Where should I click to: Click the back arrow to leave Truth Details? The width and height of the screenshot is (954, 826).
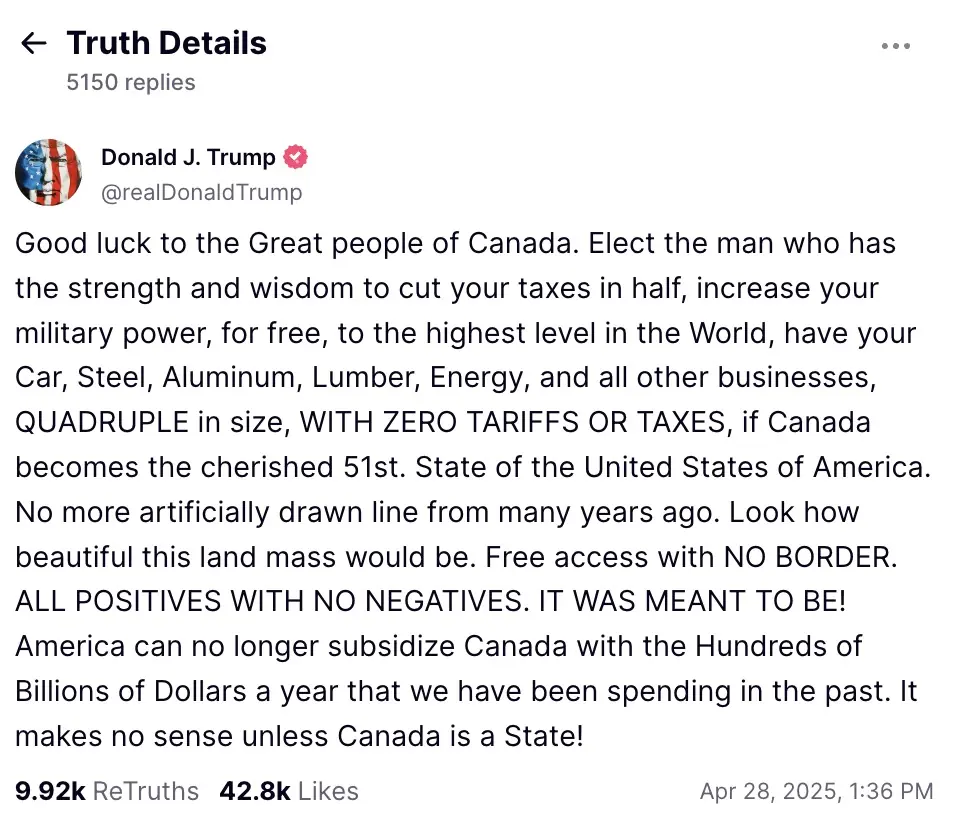[x=33, y=43]
